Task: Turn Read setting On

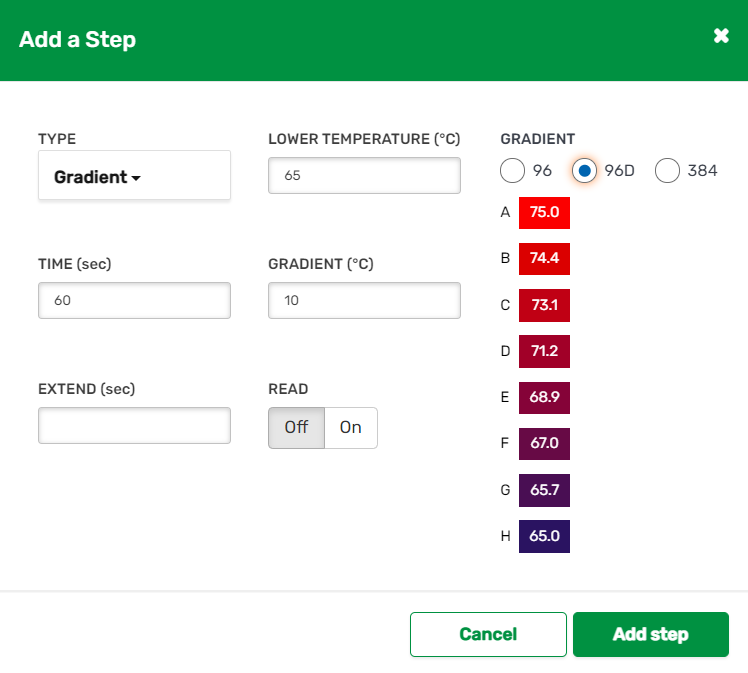Action: tap(351, 427)
